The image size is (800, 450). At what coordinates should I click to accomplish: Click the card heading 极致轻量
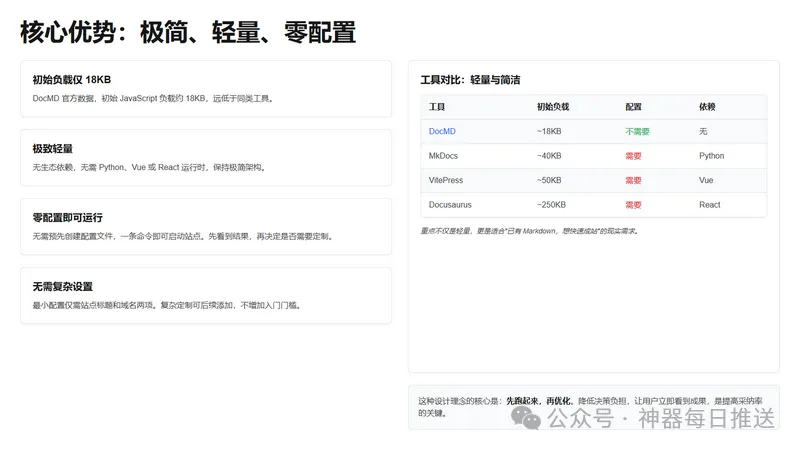click(53, 148)
